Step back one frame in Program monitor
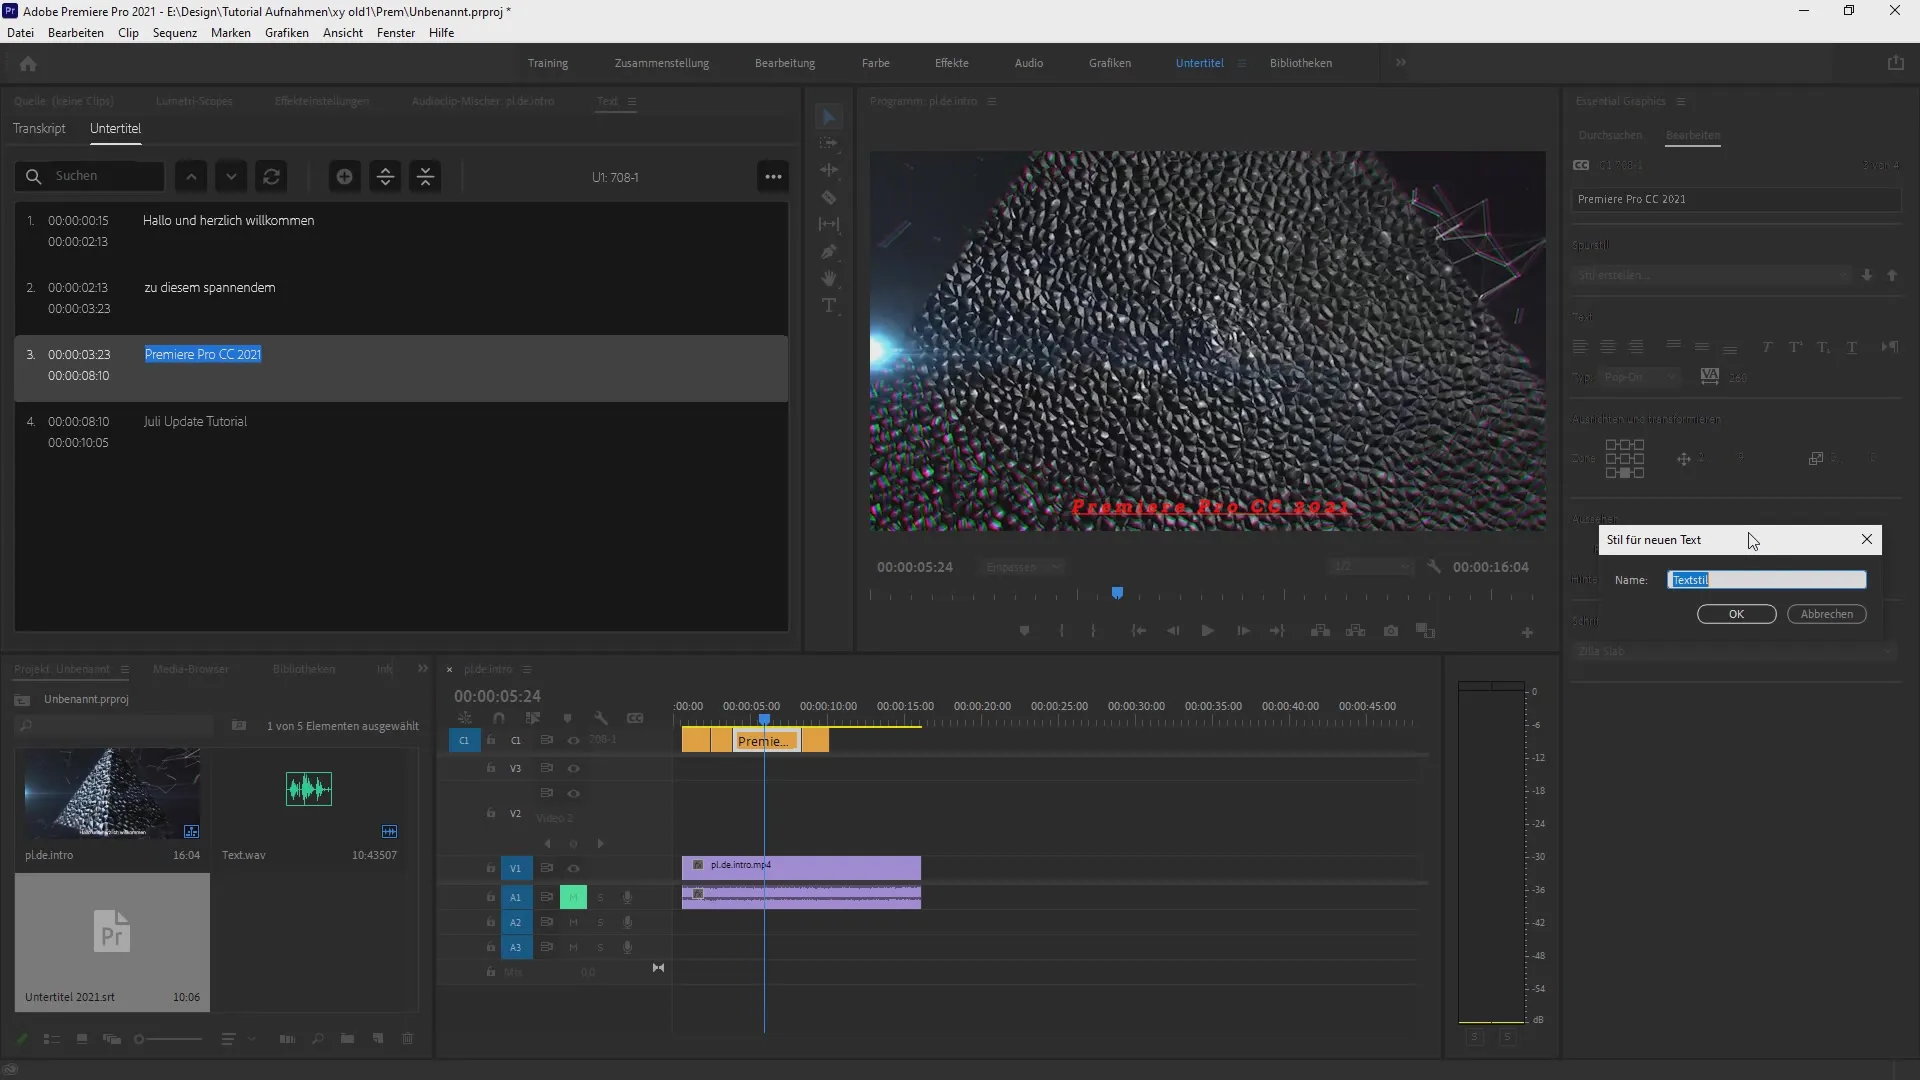This screenshot has width=1920, height=1080. [x=1173, y=631]
